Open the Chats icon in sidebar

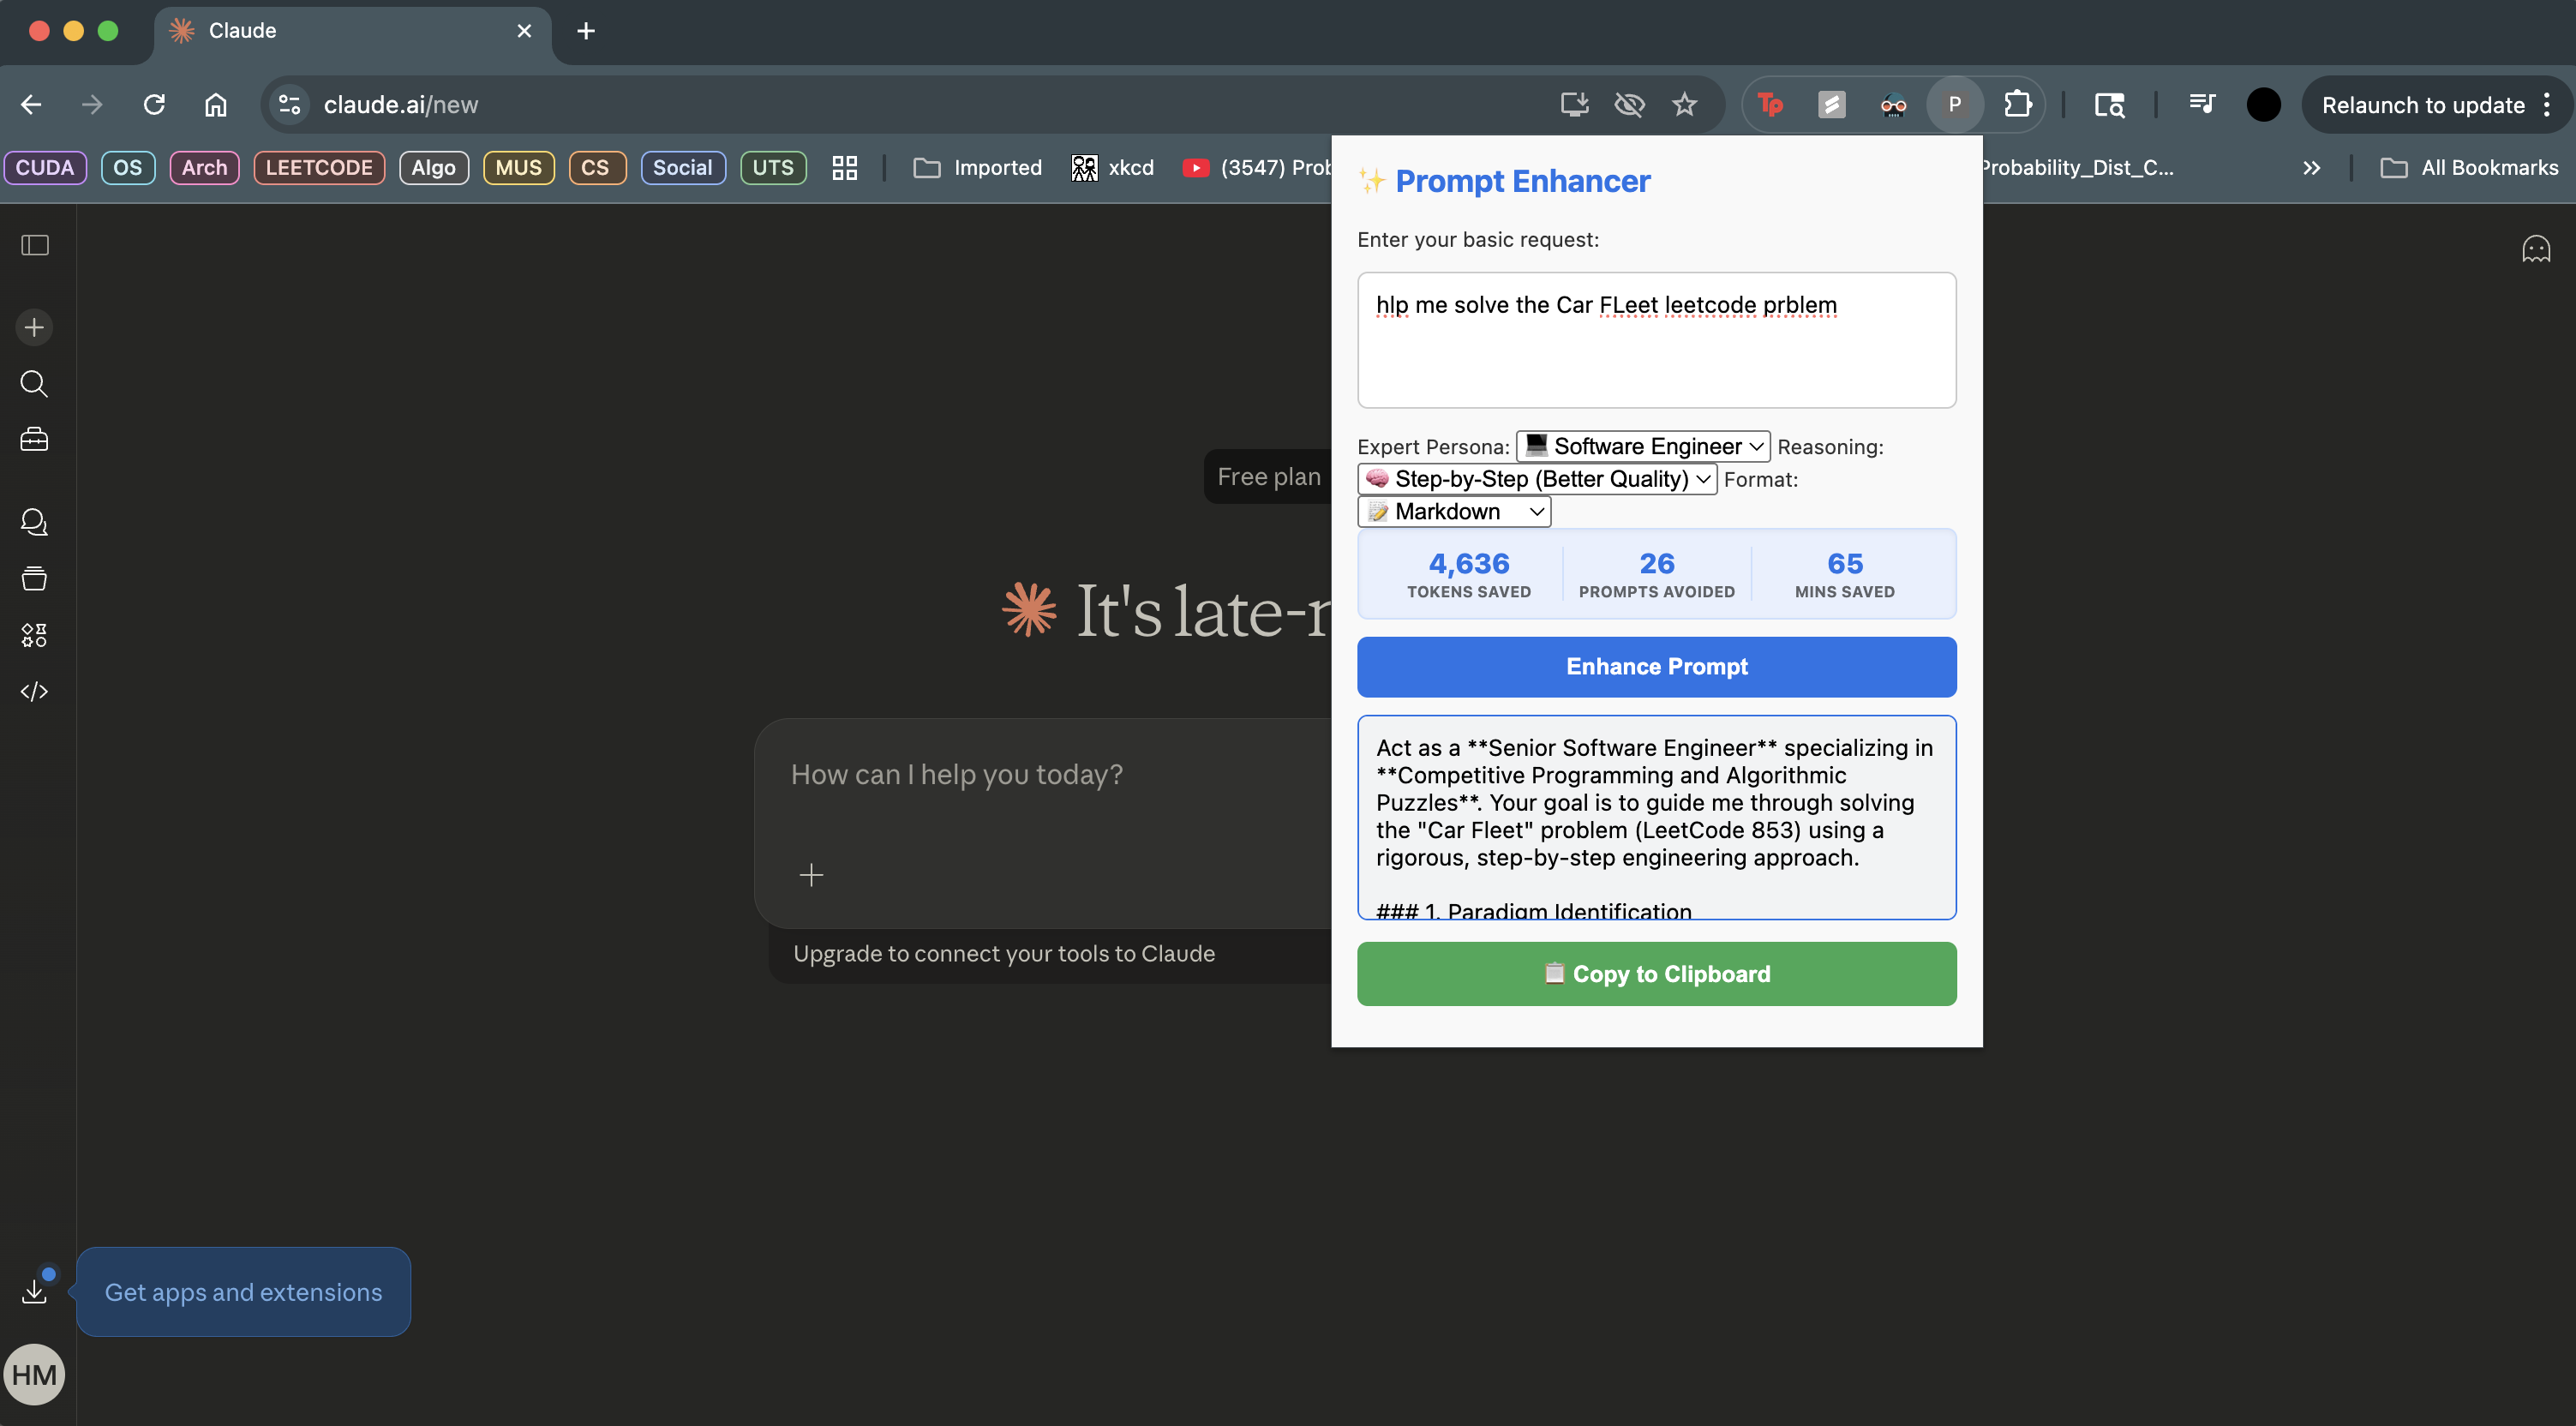[x=35, y=522]
